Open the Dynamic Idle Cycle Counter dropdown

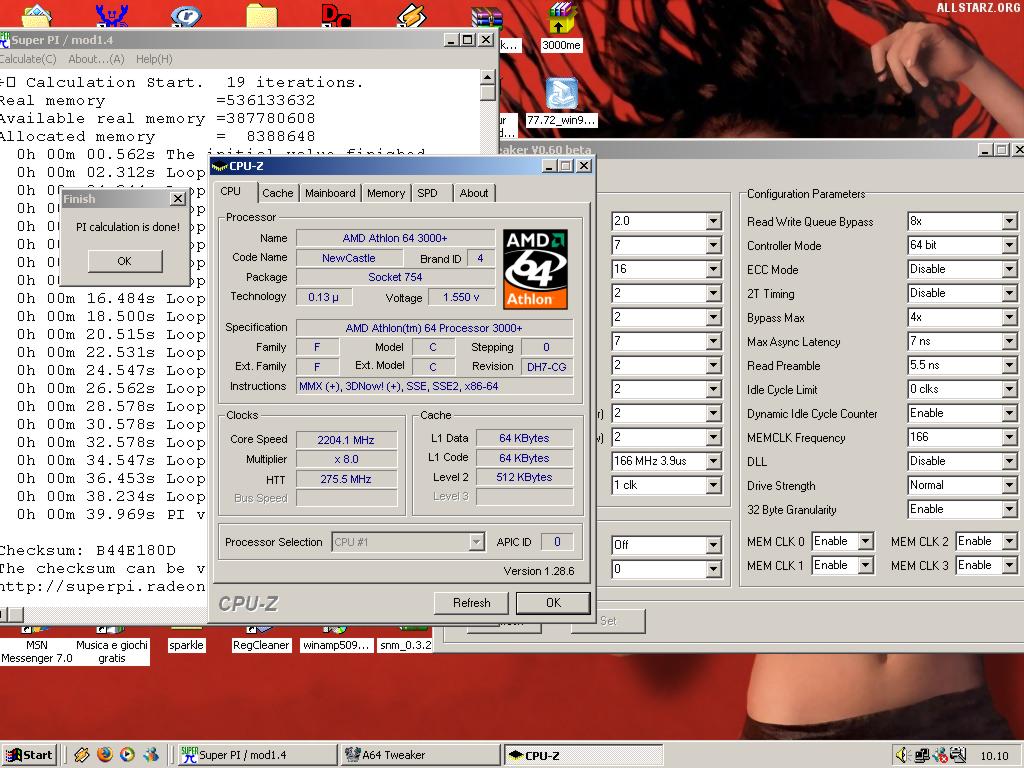[x=1009, y=413]
